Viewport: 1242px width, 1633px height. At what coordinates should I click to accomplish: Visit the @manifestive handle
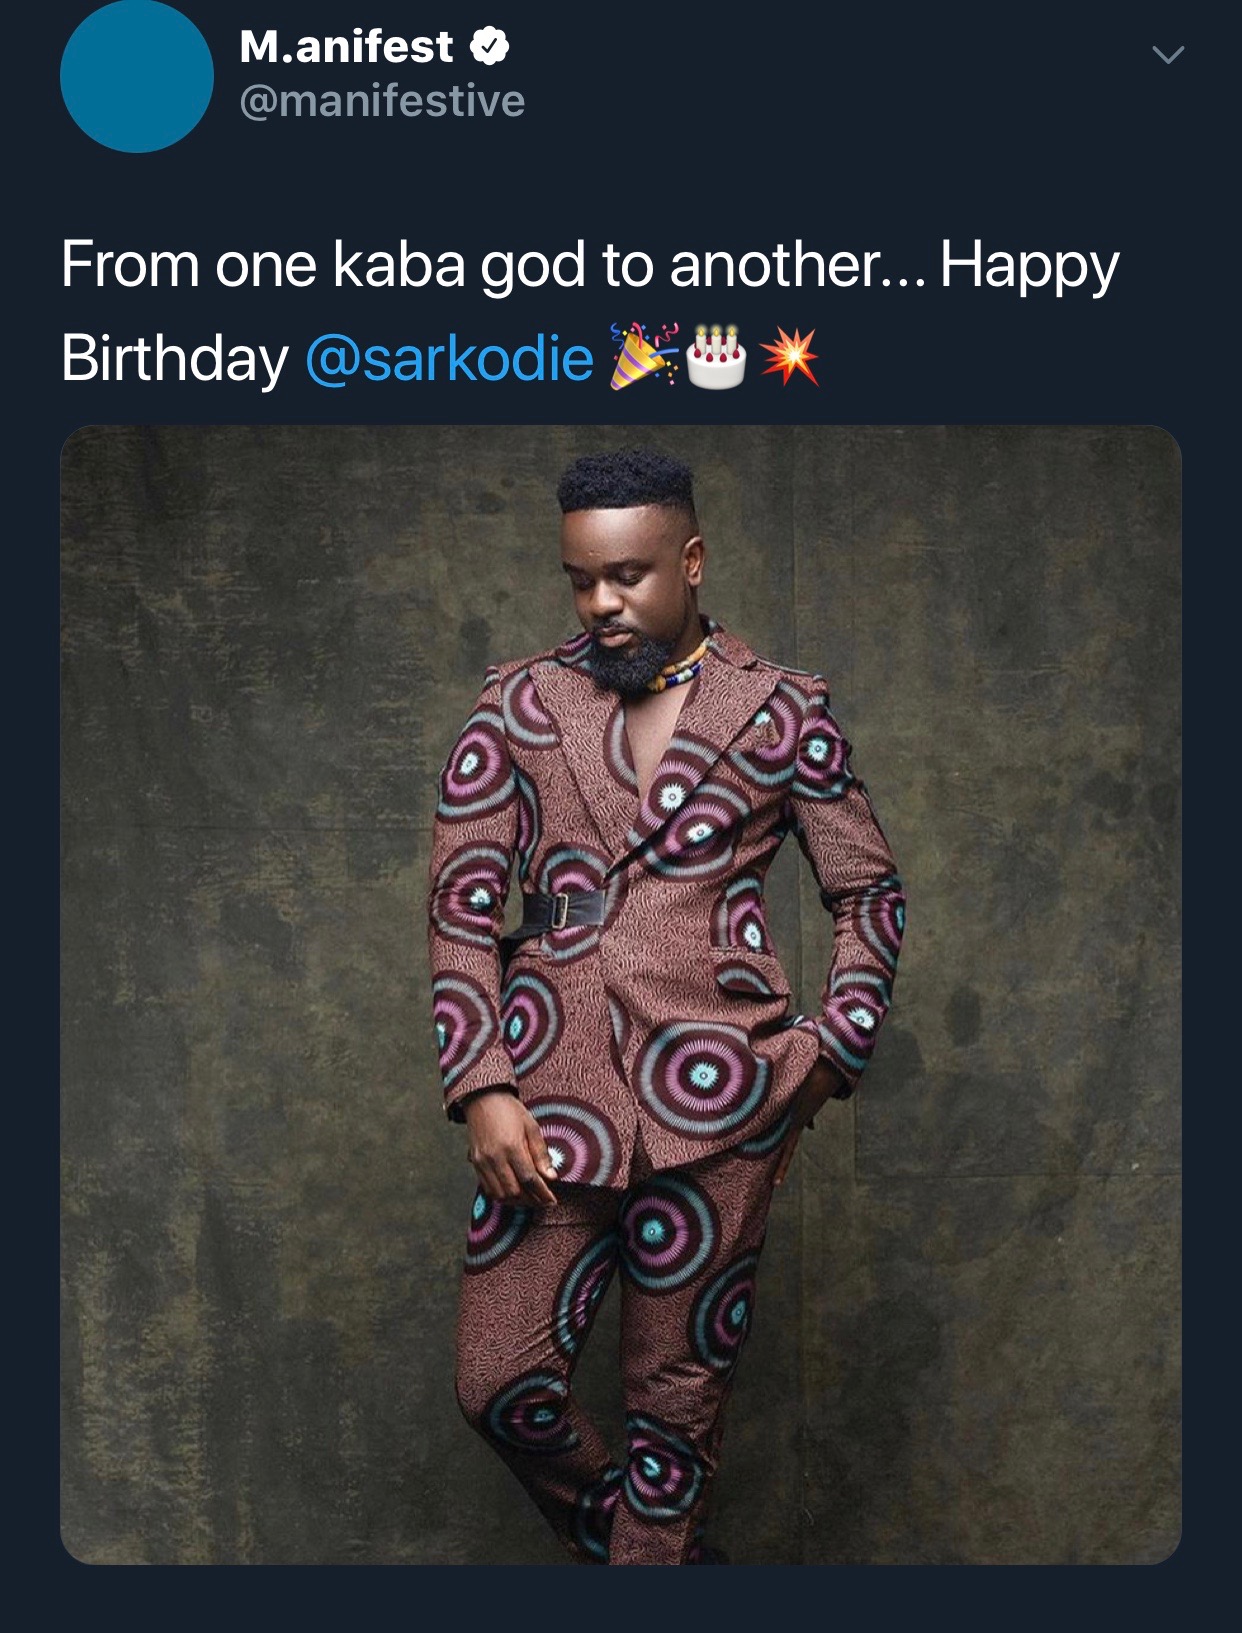[382, 101]
